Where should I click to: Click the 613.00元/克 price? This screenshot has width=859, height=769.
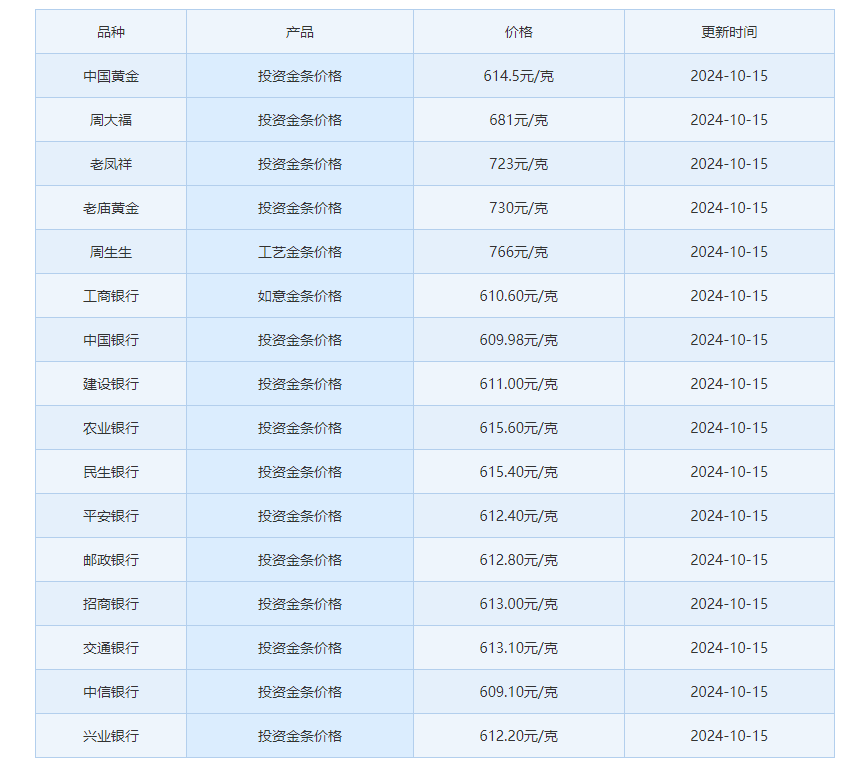(518, 604)
